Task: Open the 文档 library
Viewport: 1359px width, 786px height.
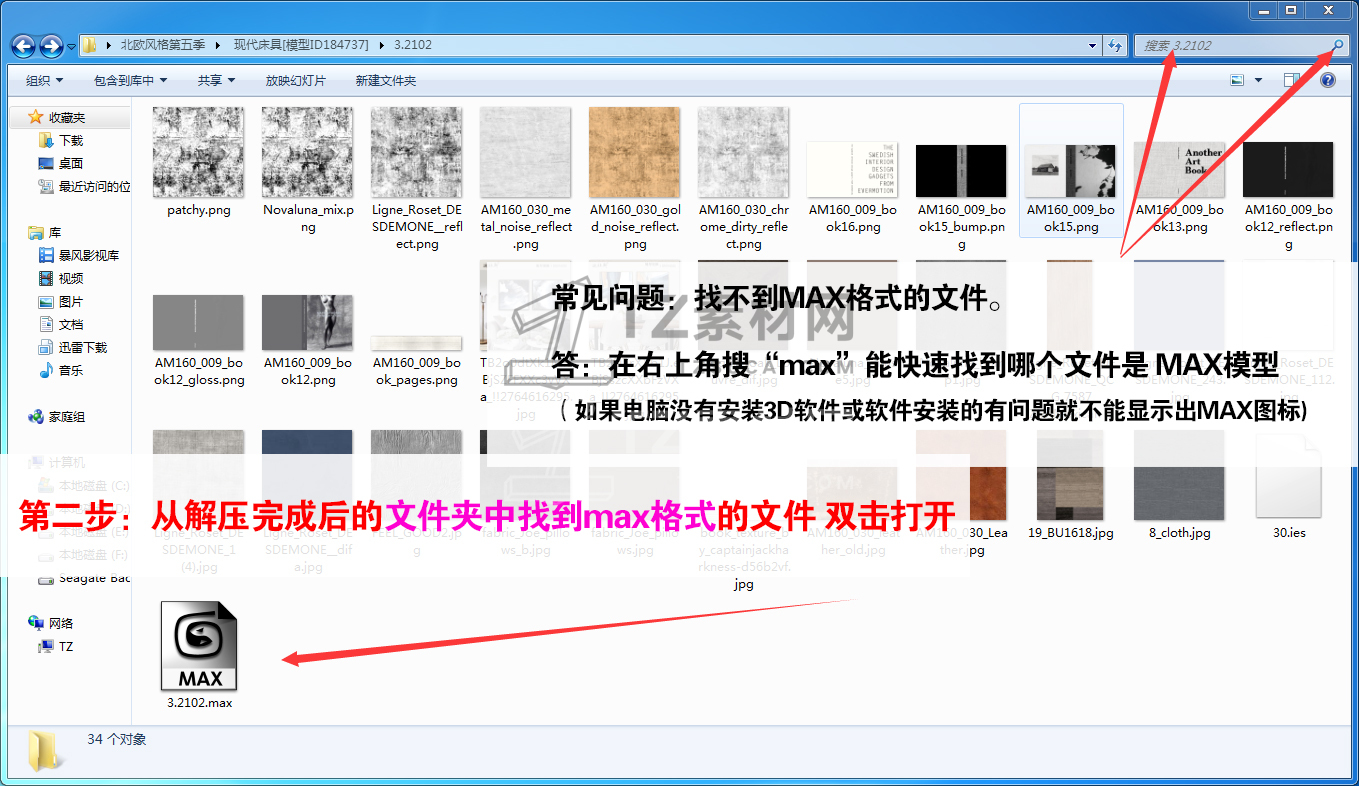Action: 70,325
